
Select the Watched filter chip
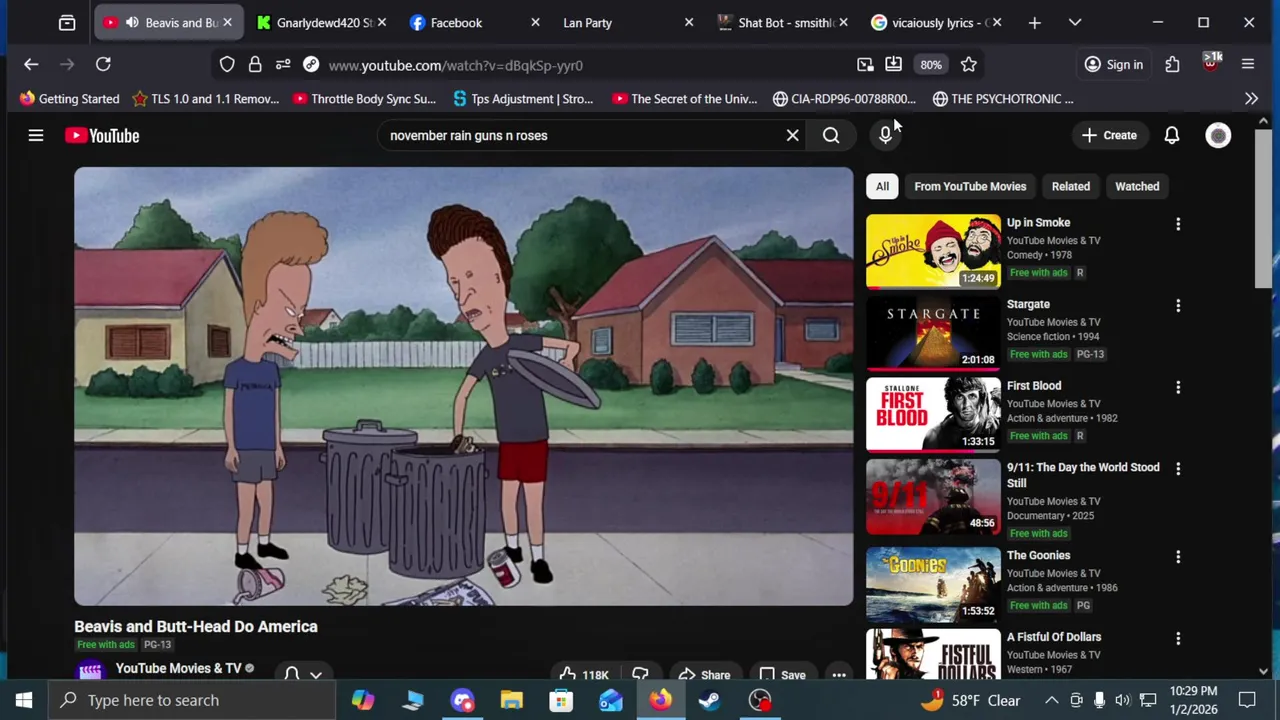[1137, 186]
